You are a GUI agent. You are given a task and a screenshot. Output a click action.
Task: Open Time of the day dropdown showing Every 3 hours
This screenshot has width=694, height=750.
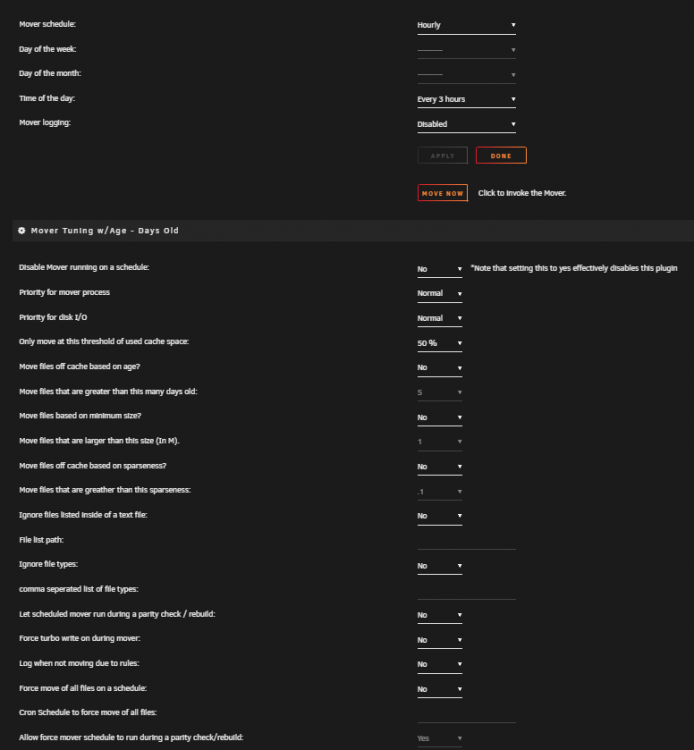click(x=466, y=99)
